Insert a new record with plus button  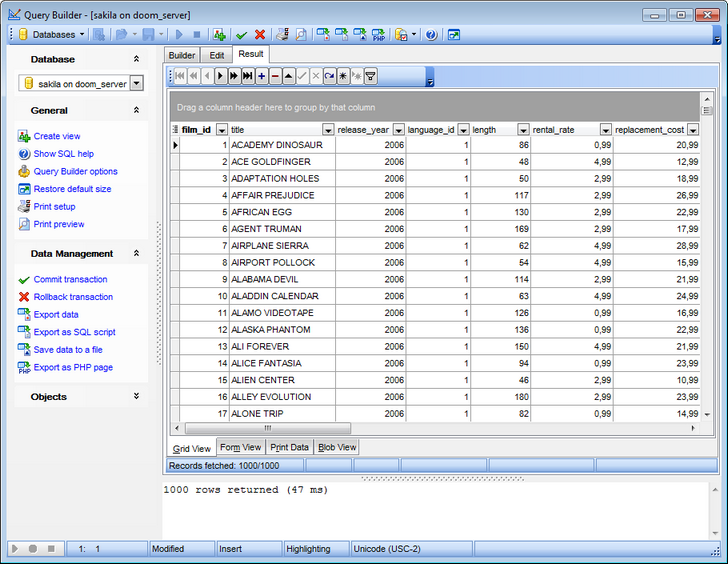pyautogui.click(x=261, y=76)
